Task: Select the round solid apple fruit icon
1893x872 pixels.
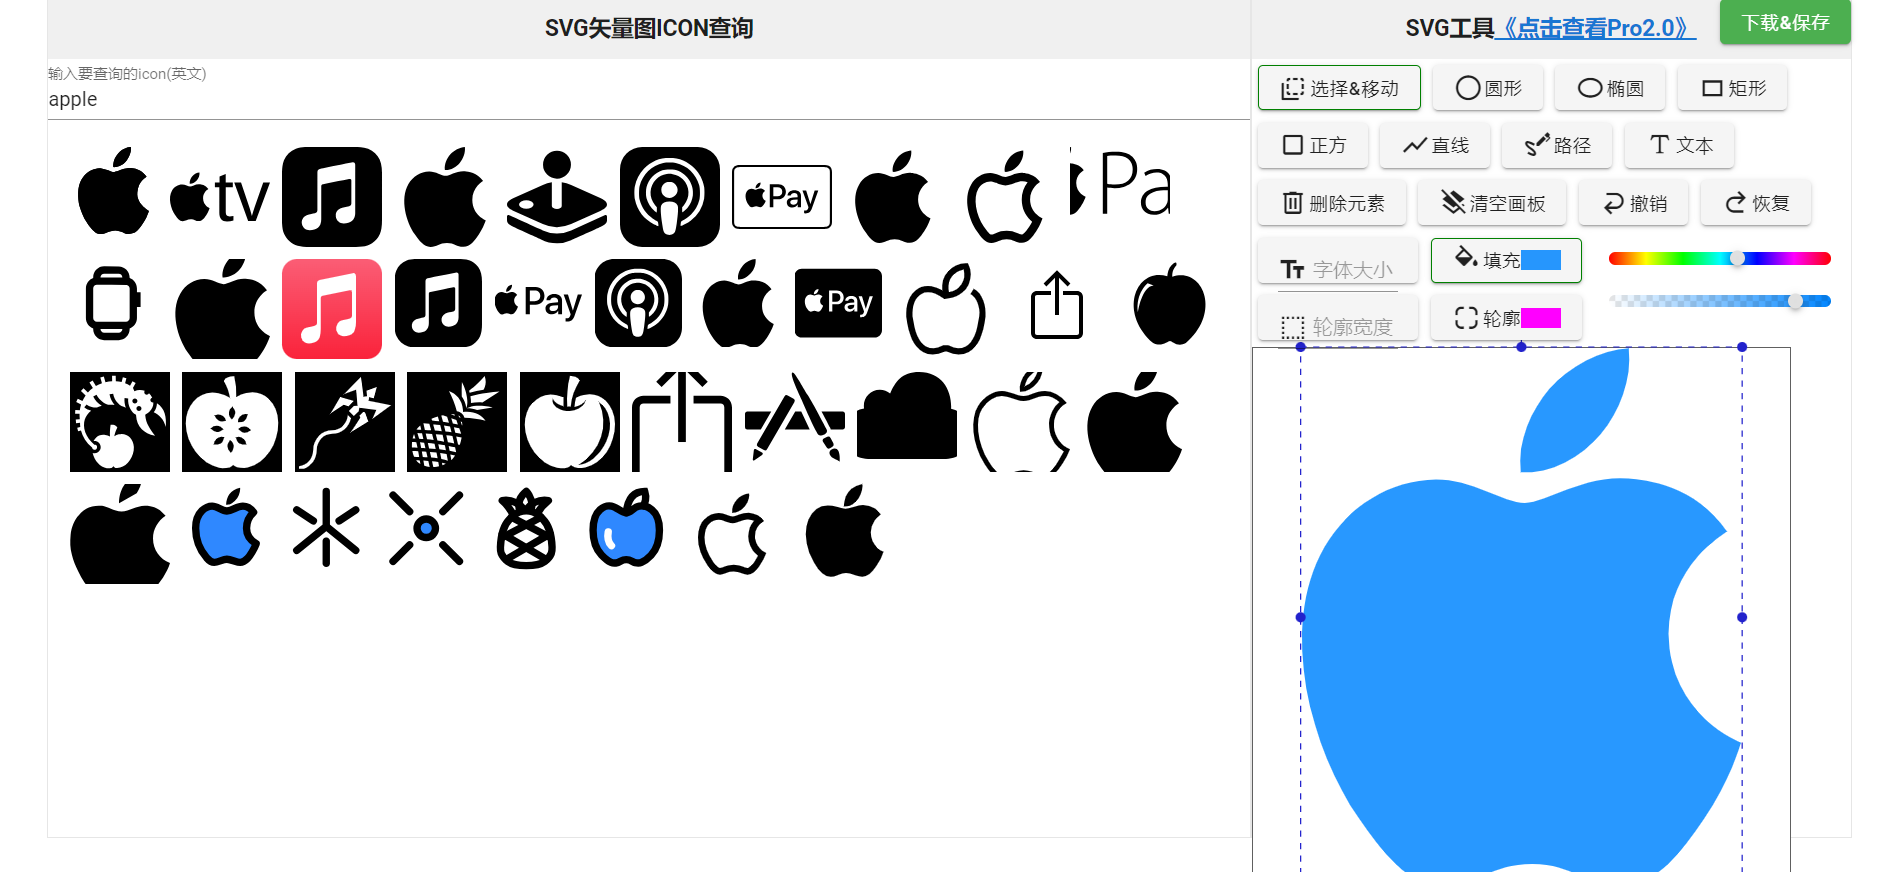Action: click(1169, 304)
